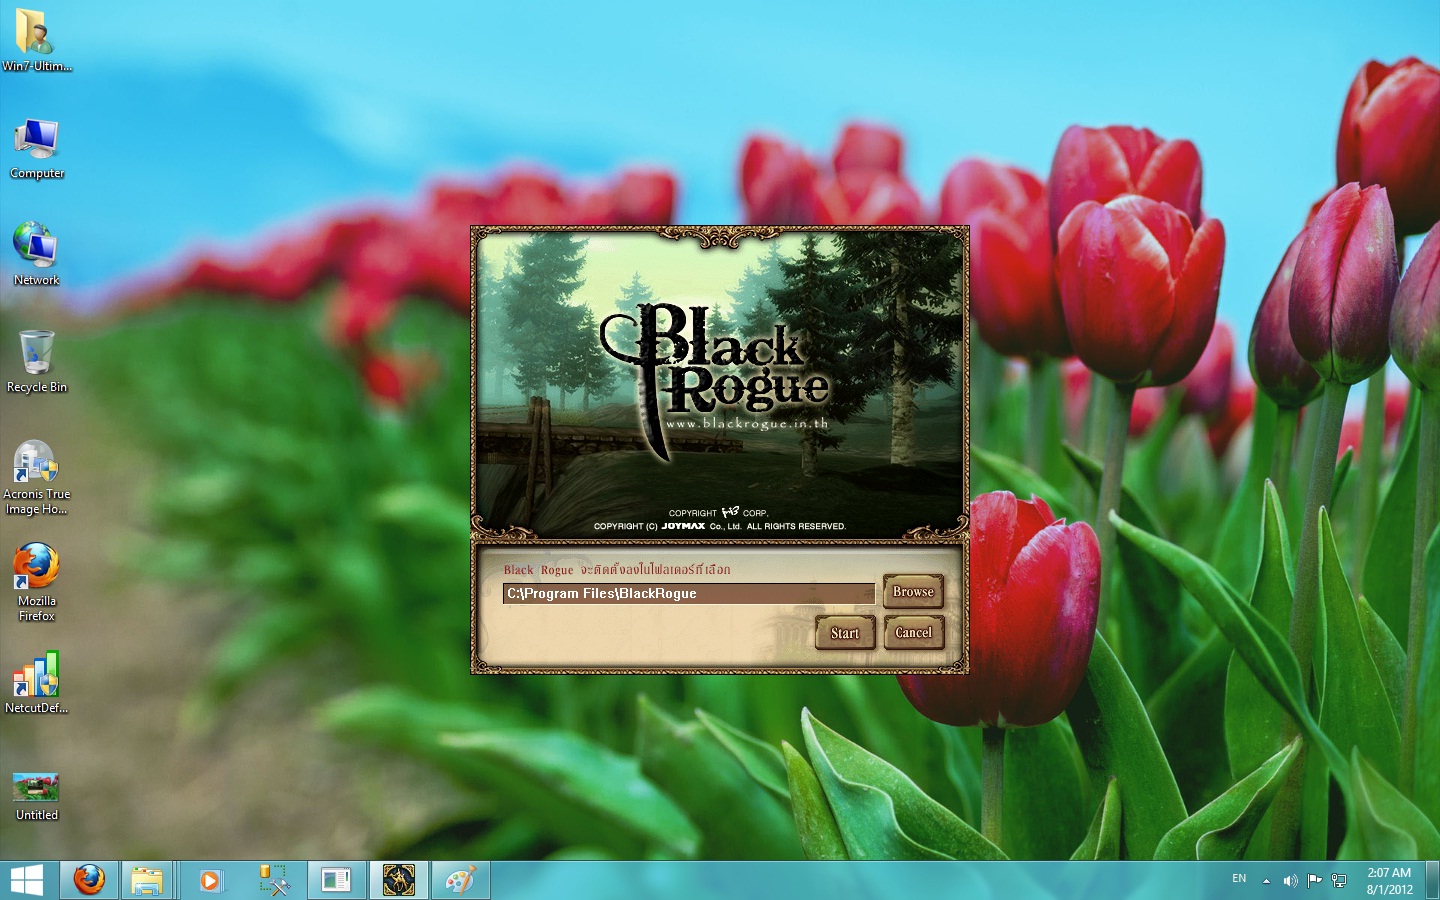Select the Mozilla Firefox desktop shortcut
1440x900 pixels.
[36, 583]
